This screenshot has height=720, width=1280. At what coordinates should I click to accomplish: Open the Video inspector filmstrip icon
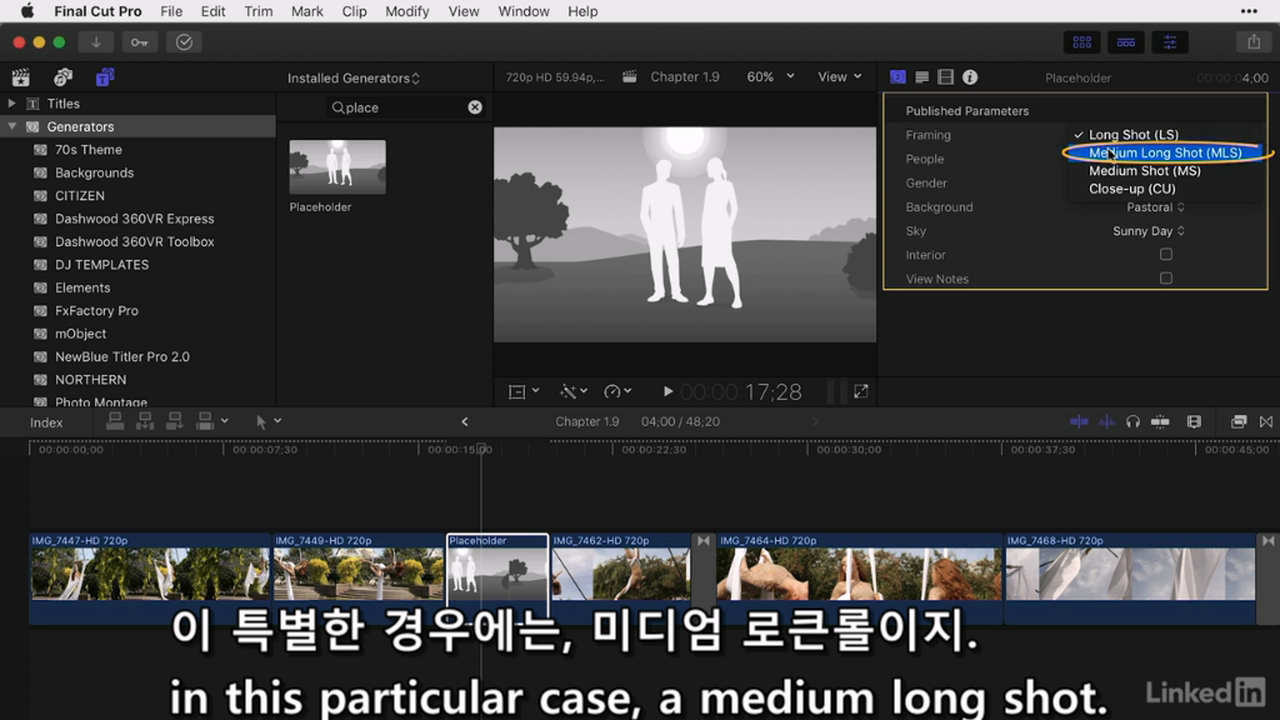pyautogui.click(x=946, y=77)
